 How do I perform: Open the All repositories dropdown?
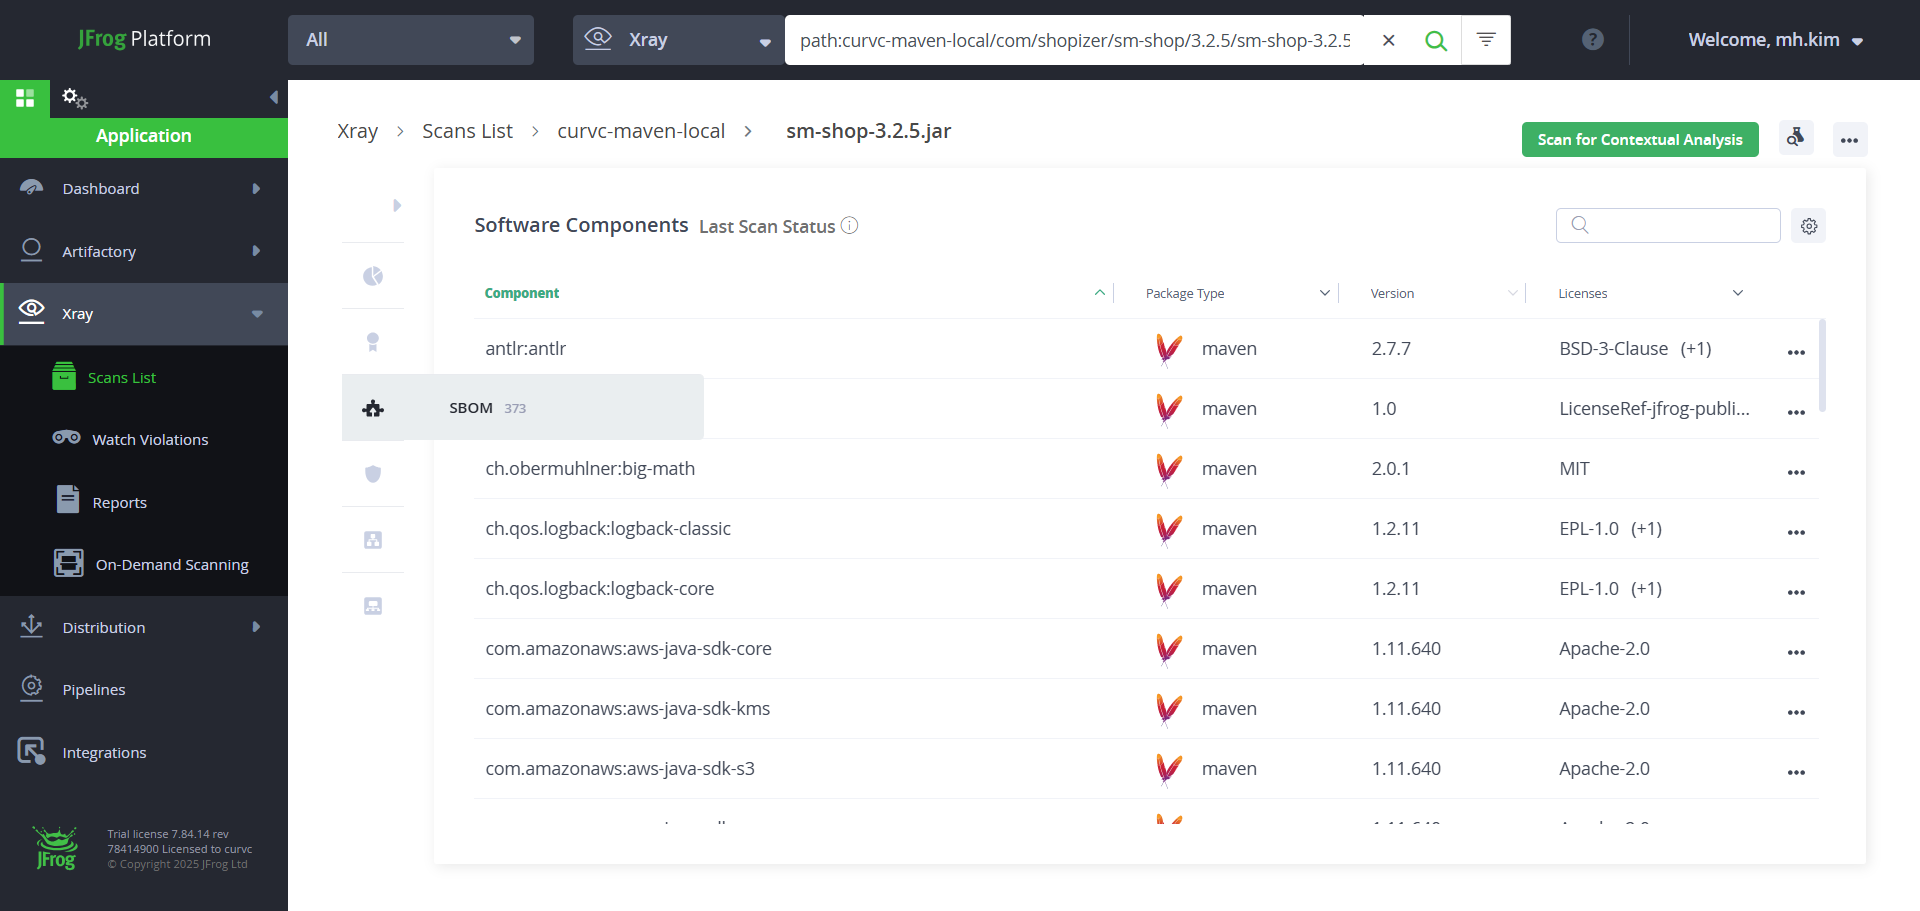(x=411, y=40)
